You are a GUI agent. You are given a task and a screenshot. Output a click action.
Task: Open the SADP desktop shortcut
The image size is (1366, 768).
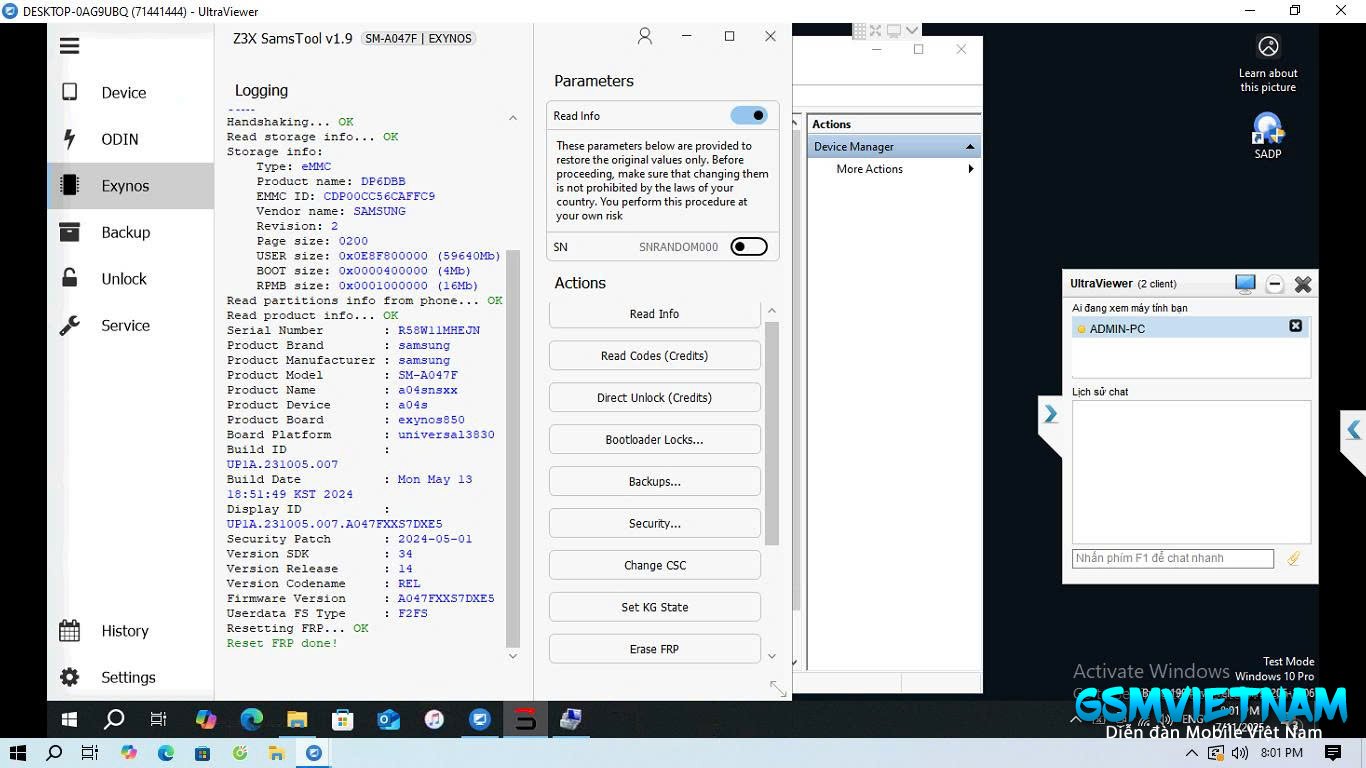click(1268, 136)
